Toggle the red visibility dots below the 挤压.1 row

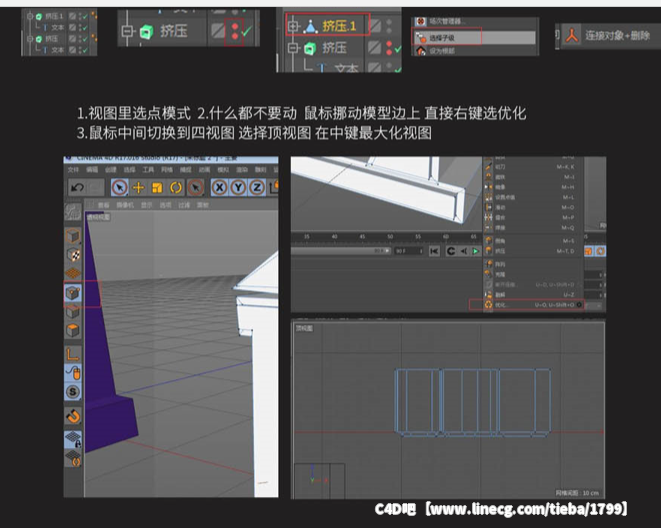389,47
